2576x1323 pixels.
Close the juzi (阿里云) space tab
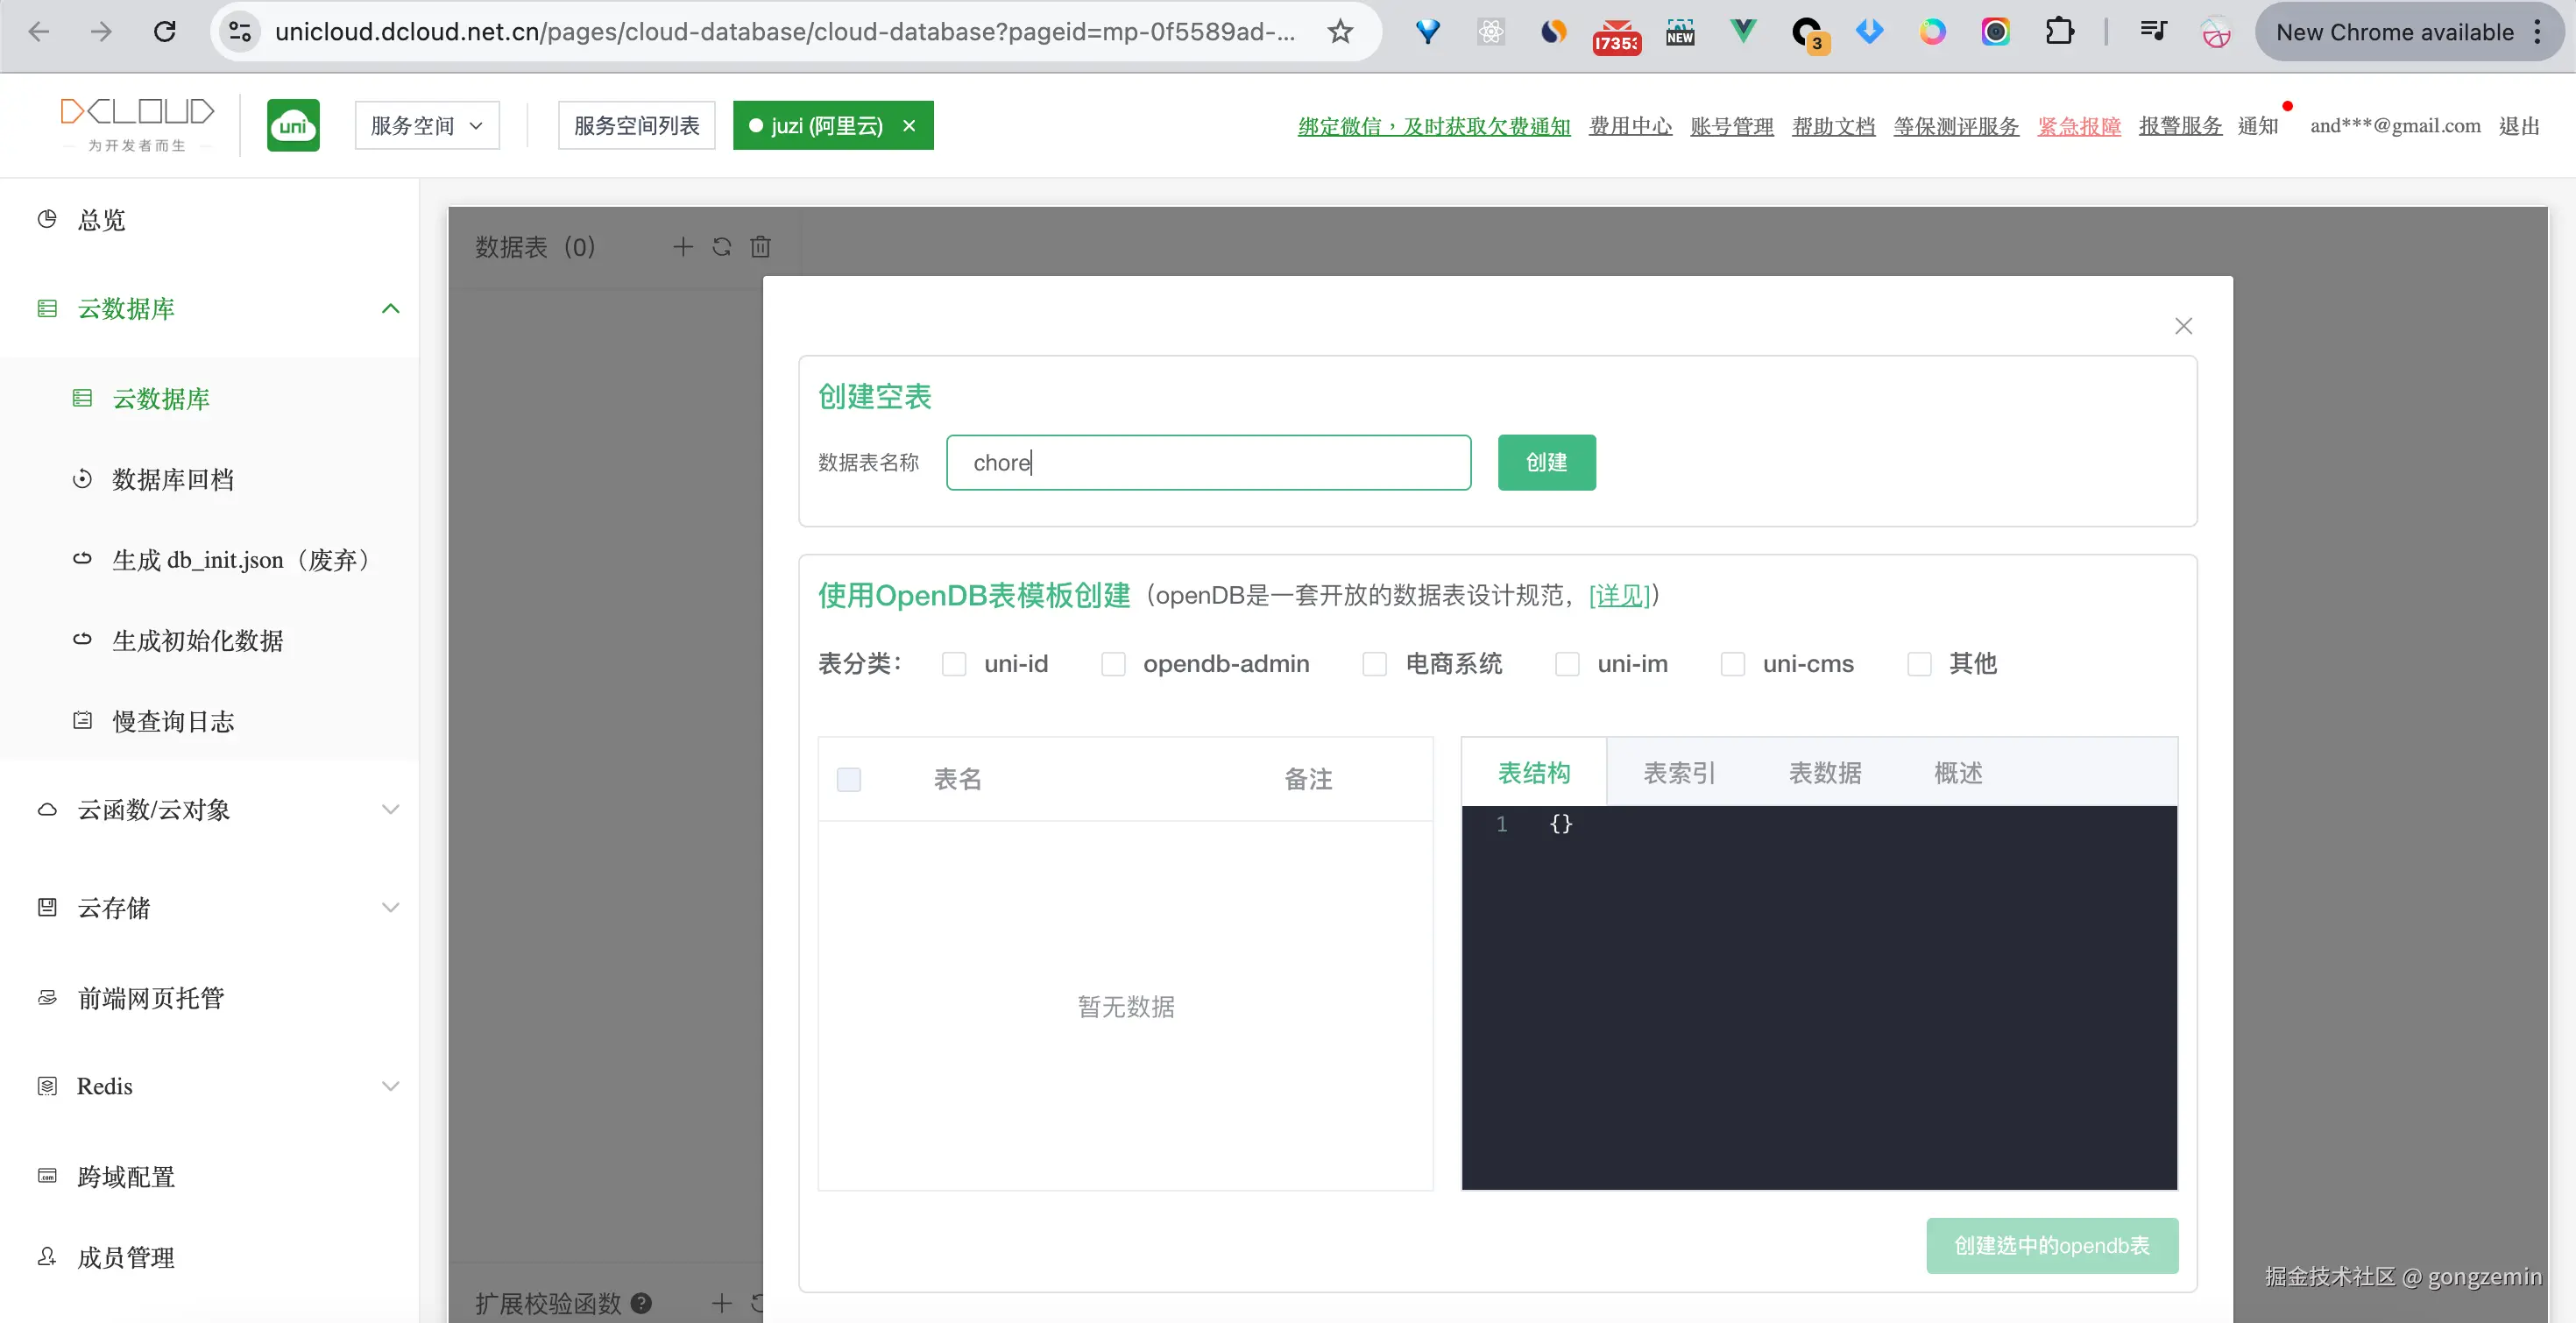[x=909, y=125]
